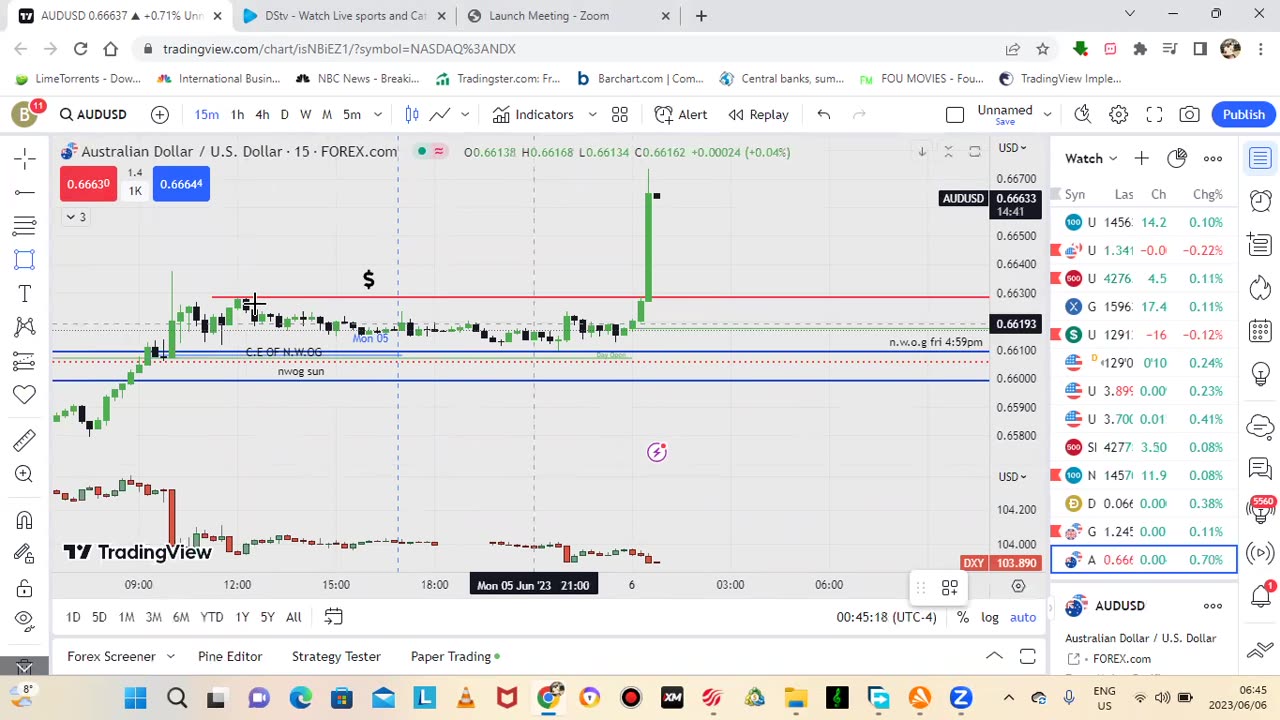Open the chart layout selector square
This screenshot has width=1280, height=720.
point(955,114)
